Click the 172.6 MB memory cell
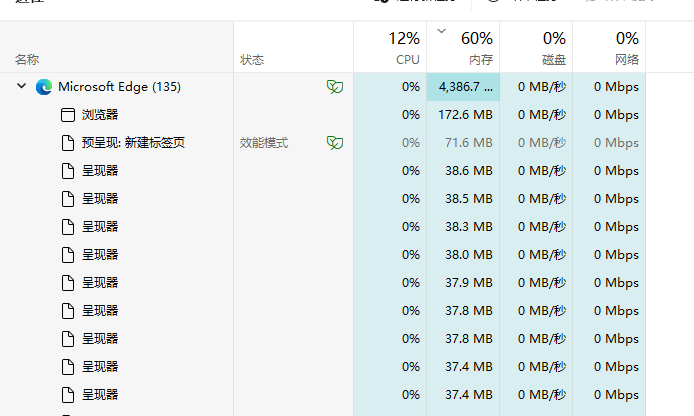 coord(463,115)
